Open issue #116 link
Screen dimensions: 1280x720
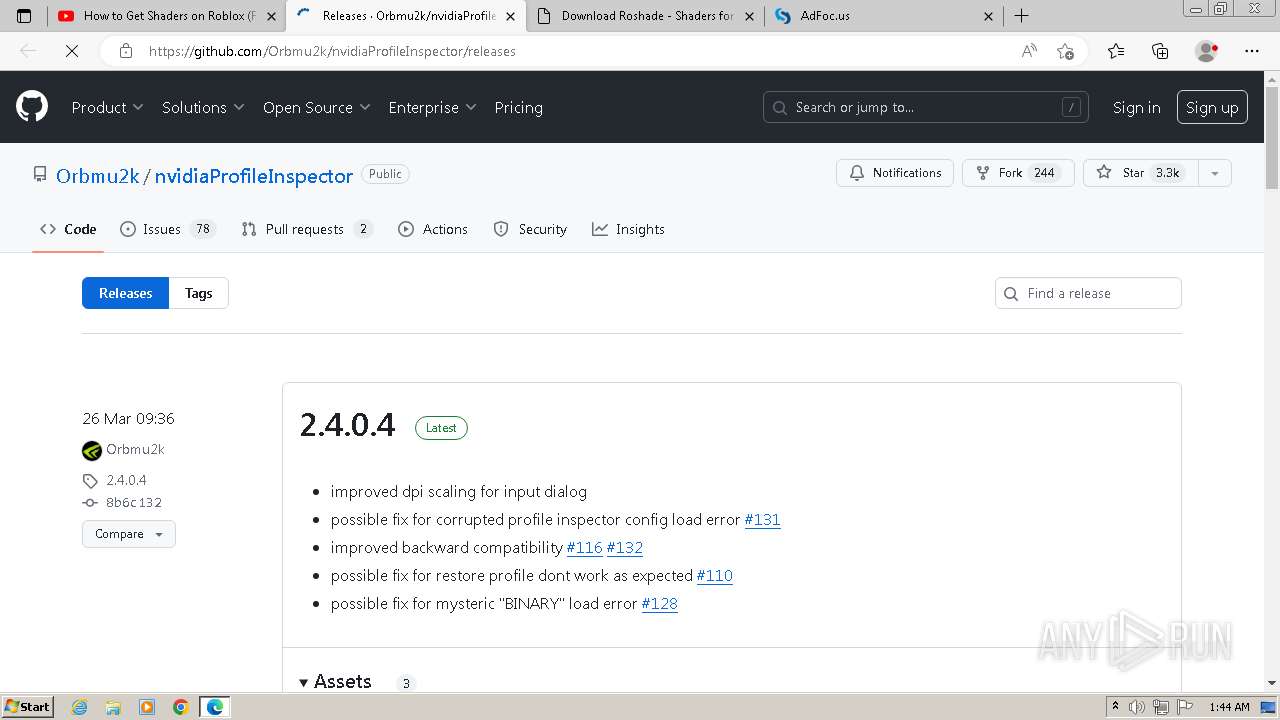pyautogui.click(x=584, y=547)
